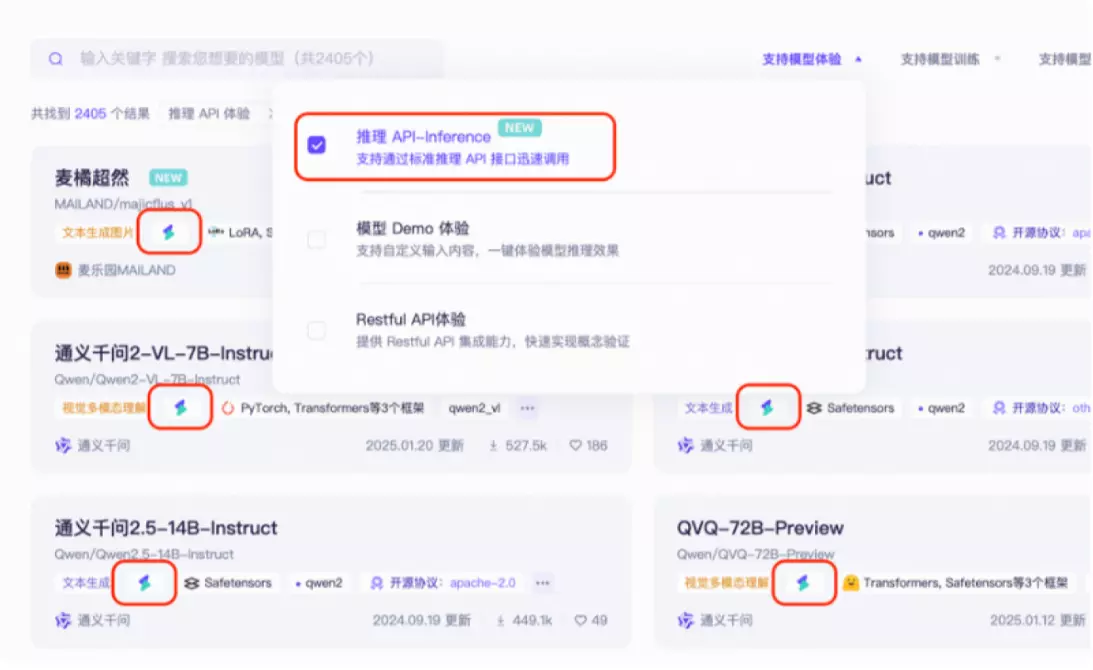
Task: Open the apache-2.0 license link
Action: [483, 583]
